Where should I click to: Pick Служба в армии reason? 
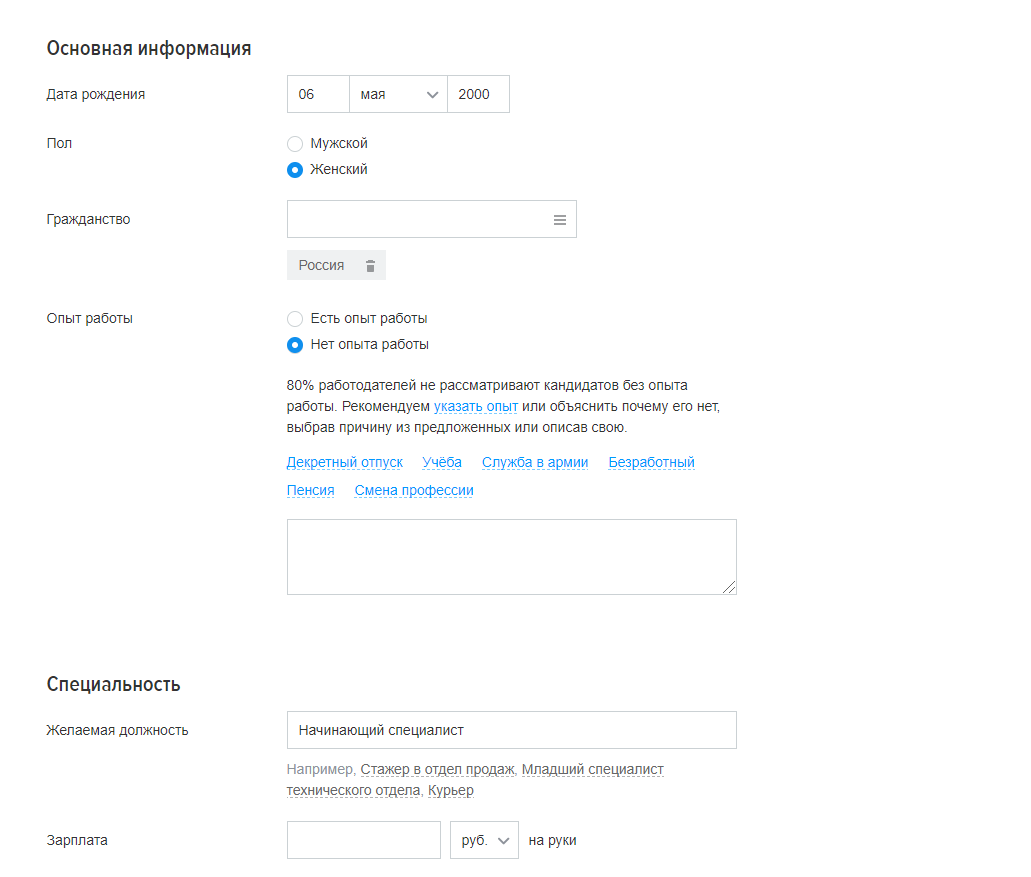click(x=535, y=463)
